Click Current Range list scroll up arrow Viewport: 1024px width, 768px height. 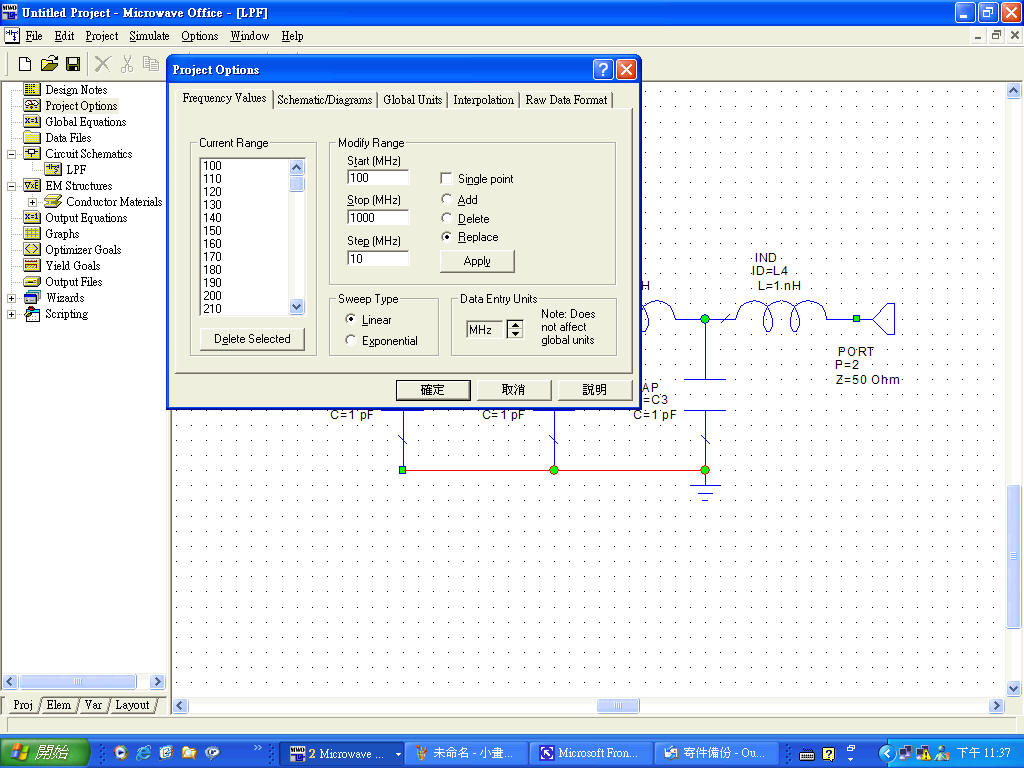coord(296,167)
